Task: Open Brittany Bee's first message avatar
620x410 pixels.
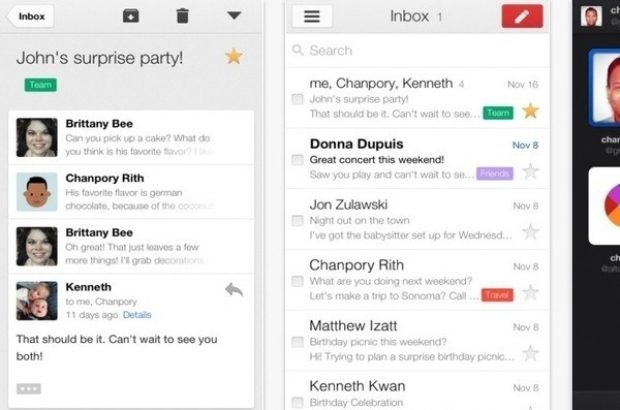Action: [x=36, y=137]
